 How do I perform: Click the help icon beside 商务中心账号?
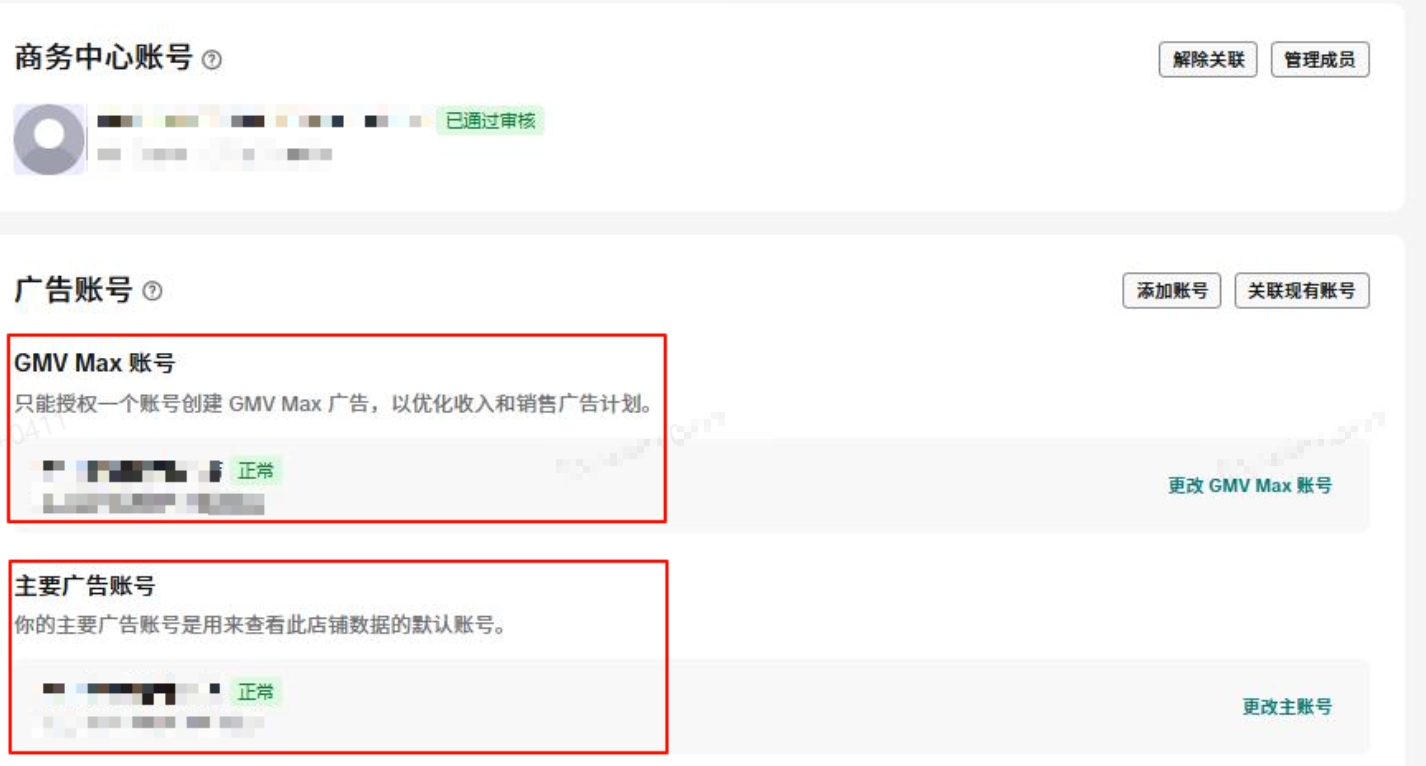coord(211,60)
